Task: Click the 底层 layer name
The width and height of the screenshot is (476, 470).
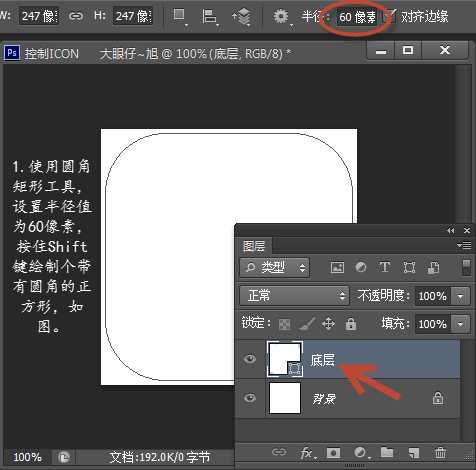Action: pyautogui.click(x=322, y=360)
